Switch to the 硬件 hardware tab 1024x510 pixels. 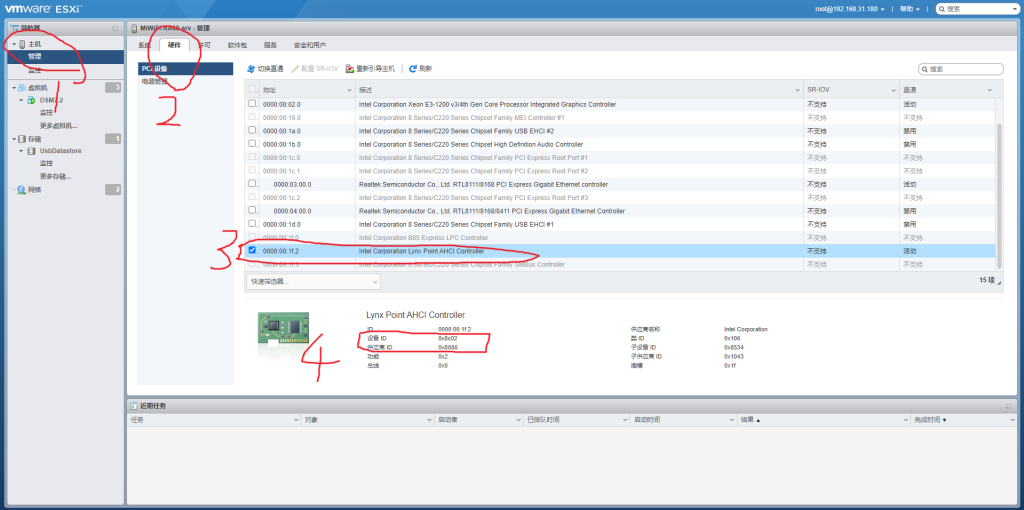click(174, 45)
